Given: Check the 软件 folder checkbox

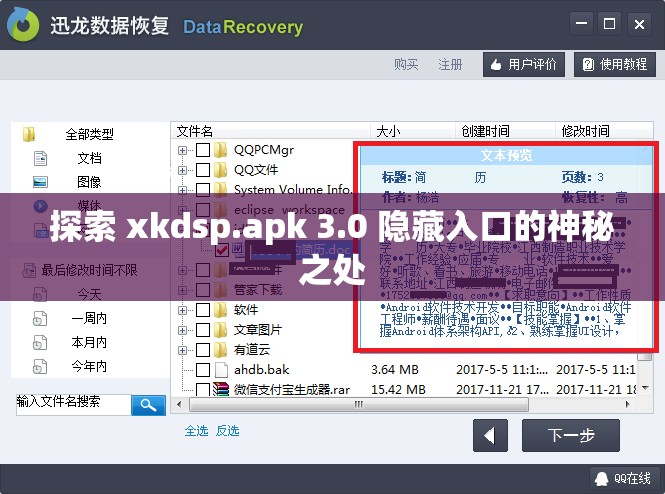Looking at the screenshot, I should [203, 310].
